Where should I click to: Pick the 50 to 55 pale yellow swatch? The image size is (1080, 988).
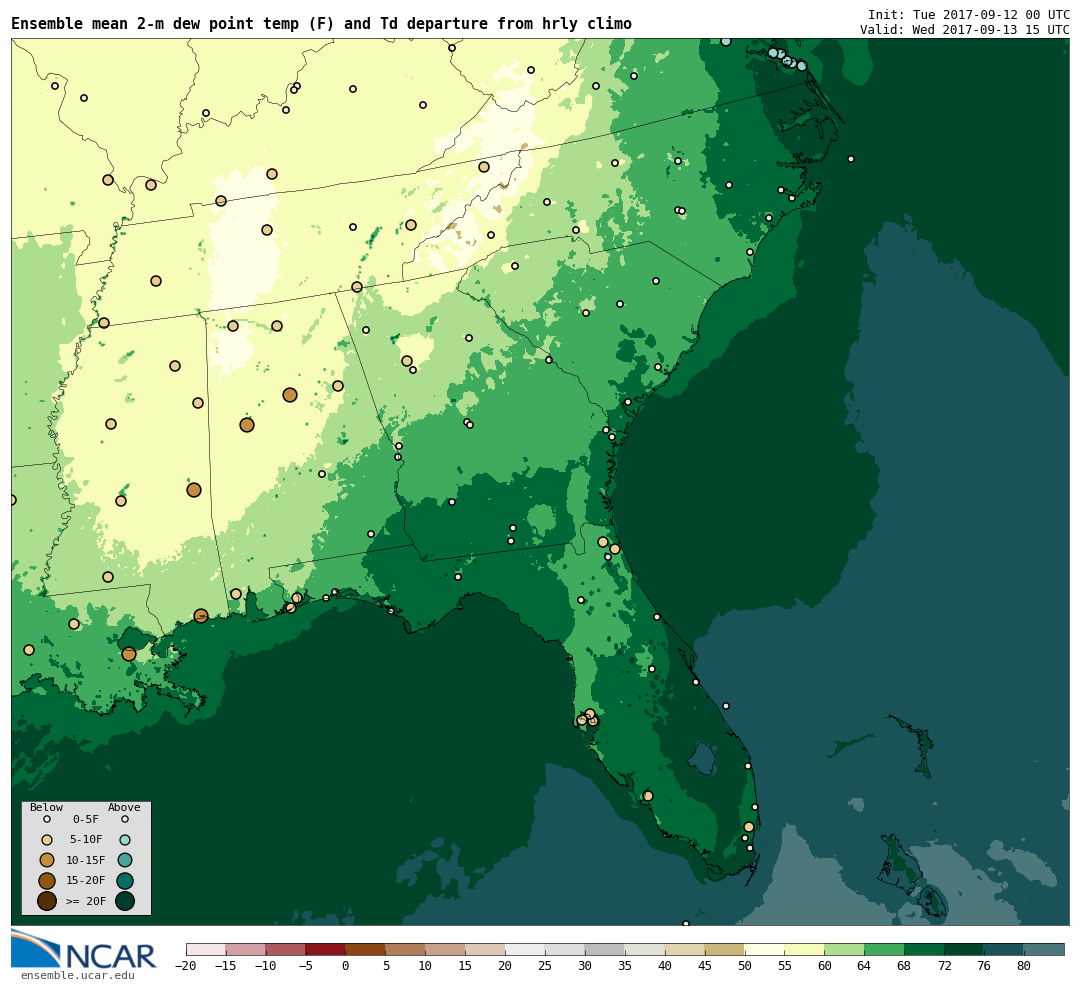765,949
